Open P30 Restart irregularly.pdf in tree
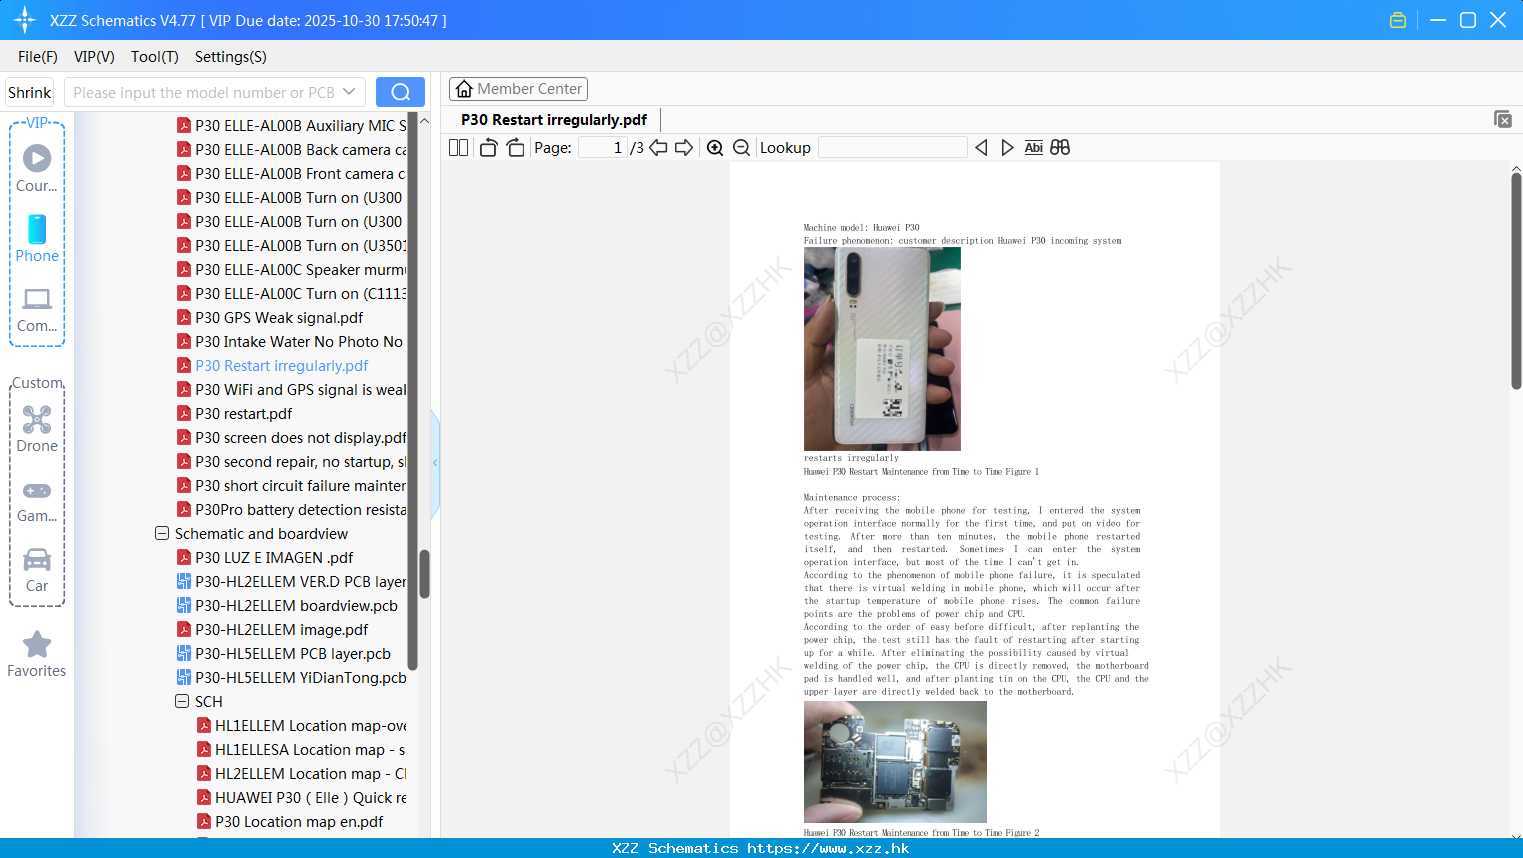Screen dimensions: 1523x858 point(282,366)
